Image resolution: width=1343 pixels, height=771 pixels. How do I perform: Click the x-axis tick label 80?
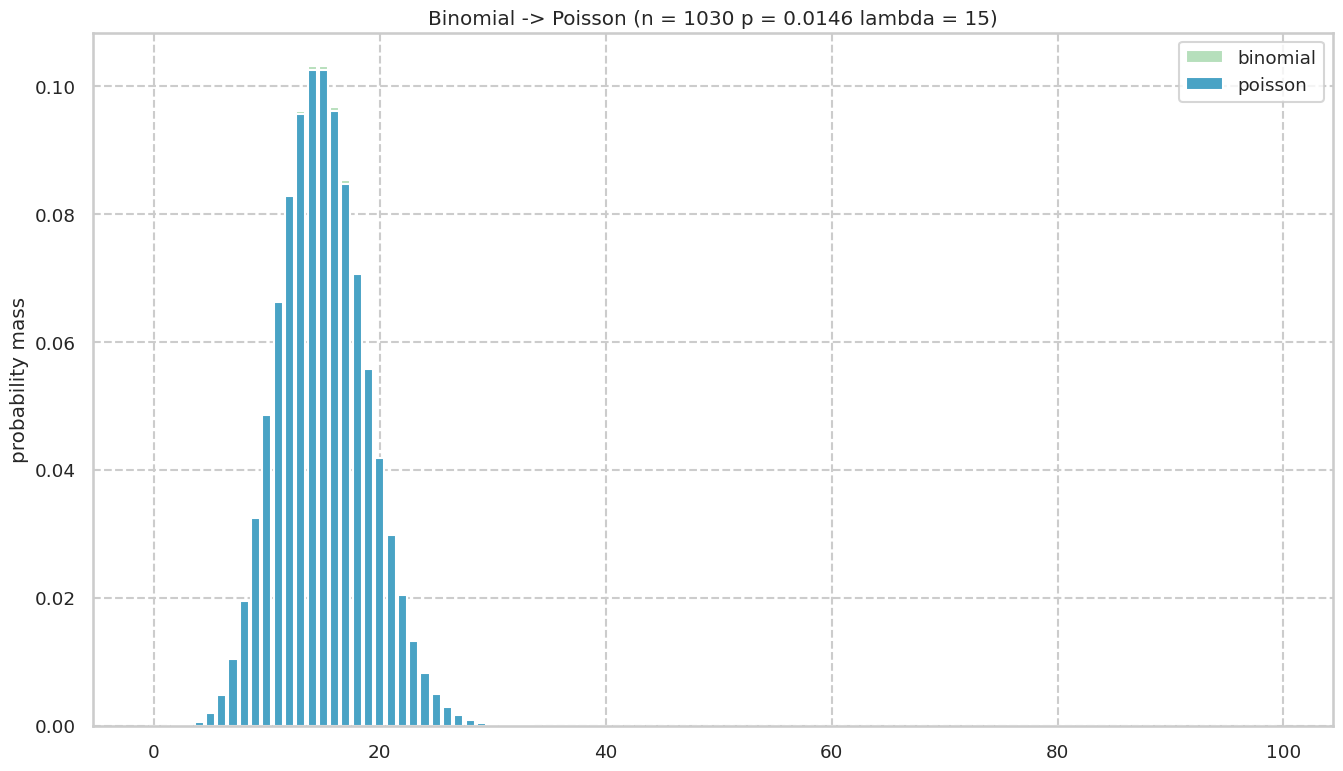1058,751
